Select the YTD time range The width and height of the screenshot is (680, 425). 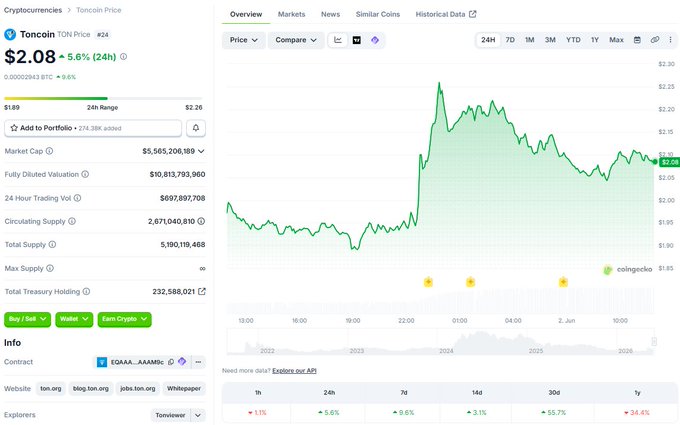(573, 40)
